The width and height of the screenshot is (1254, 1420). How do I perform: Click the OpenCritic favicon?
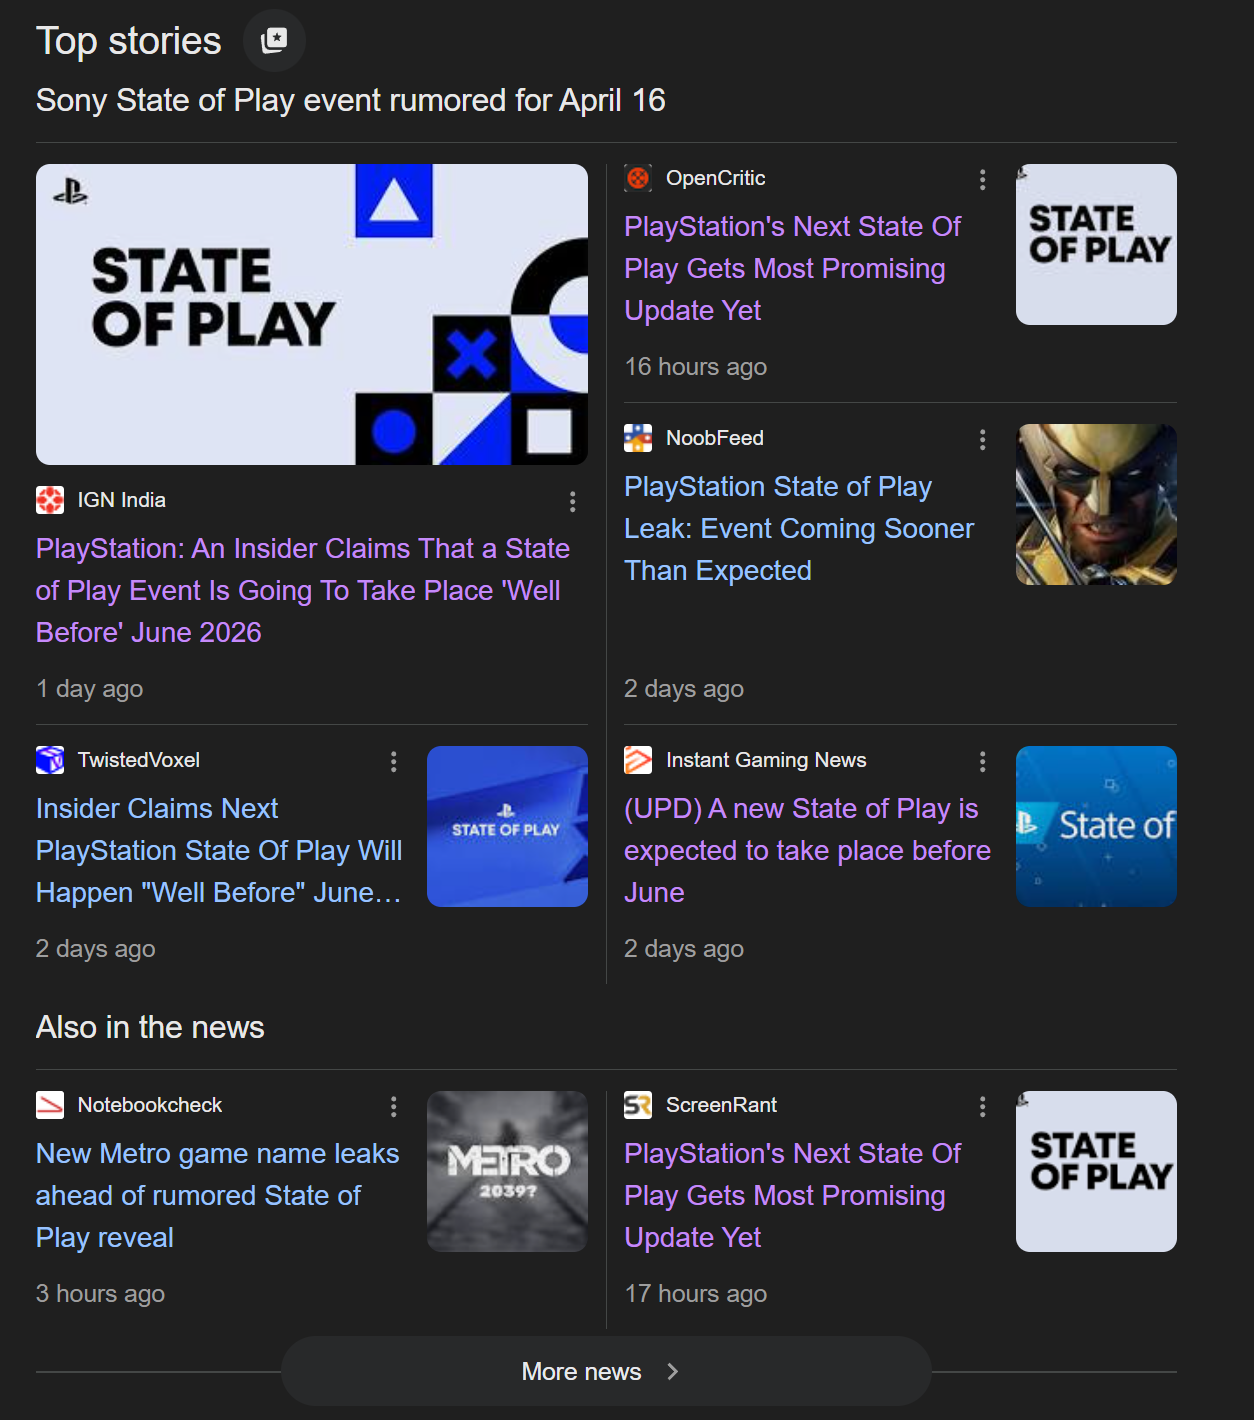(638, 178)
